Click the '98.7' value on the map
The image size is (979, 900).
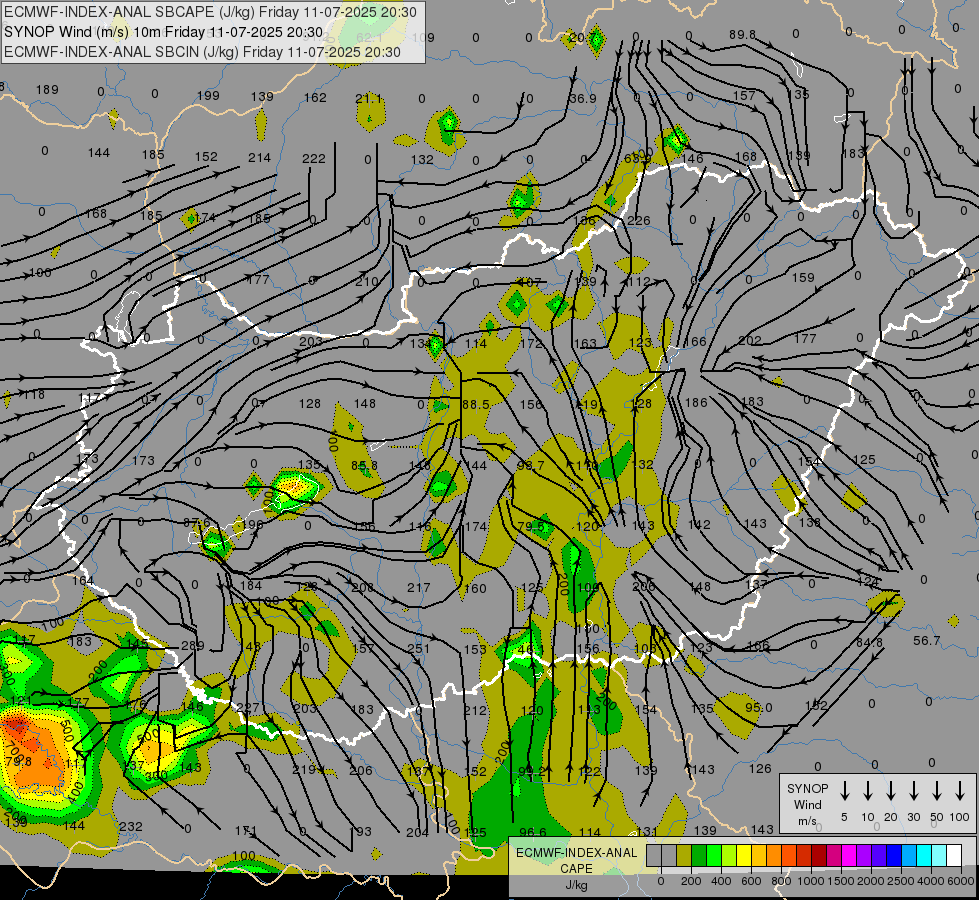tap(531, 466)
